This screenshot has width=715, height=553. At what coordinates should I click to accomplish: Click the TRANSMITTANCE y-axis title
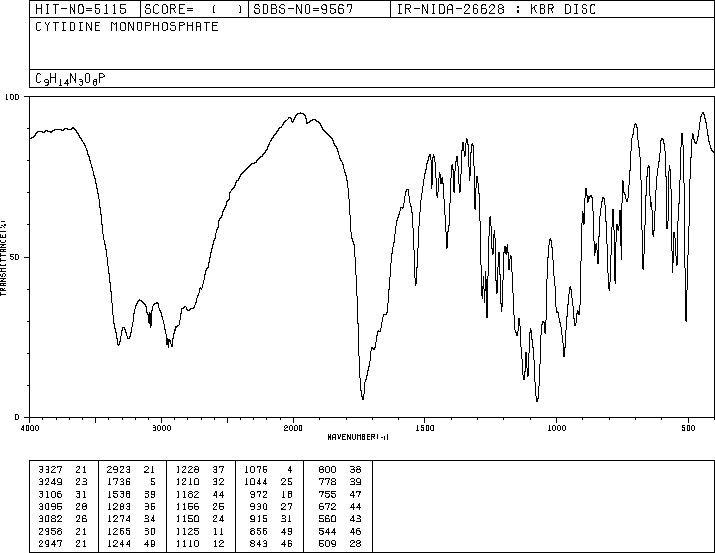(x=3, y=258)
